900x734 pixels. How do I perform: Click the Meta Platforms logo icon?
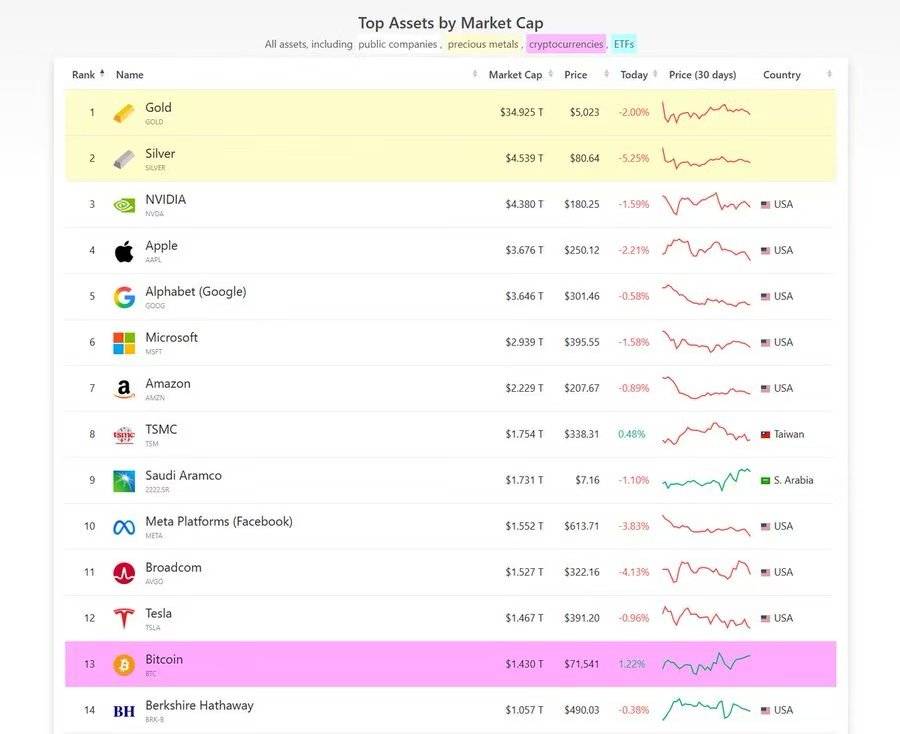[124, 527]
